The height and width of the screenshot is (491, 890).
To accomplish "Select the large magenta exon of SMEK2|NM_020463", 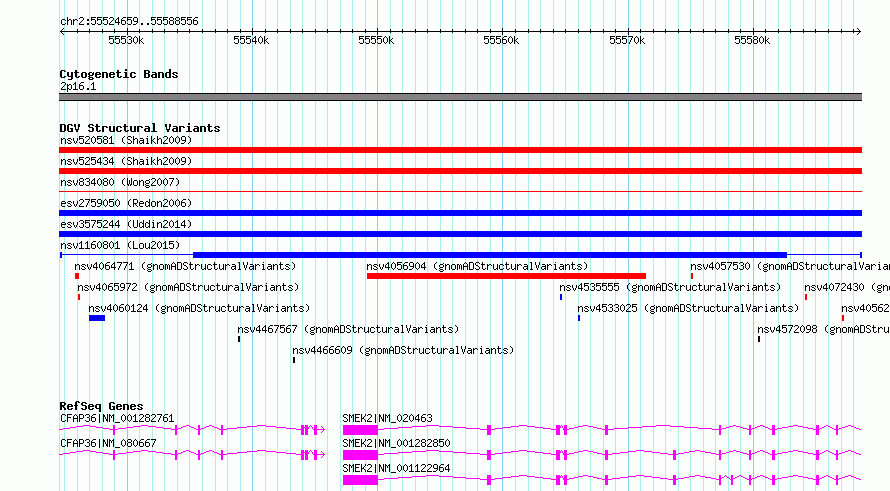I will 360,430.
